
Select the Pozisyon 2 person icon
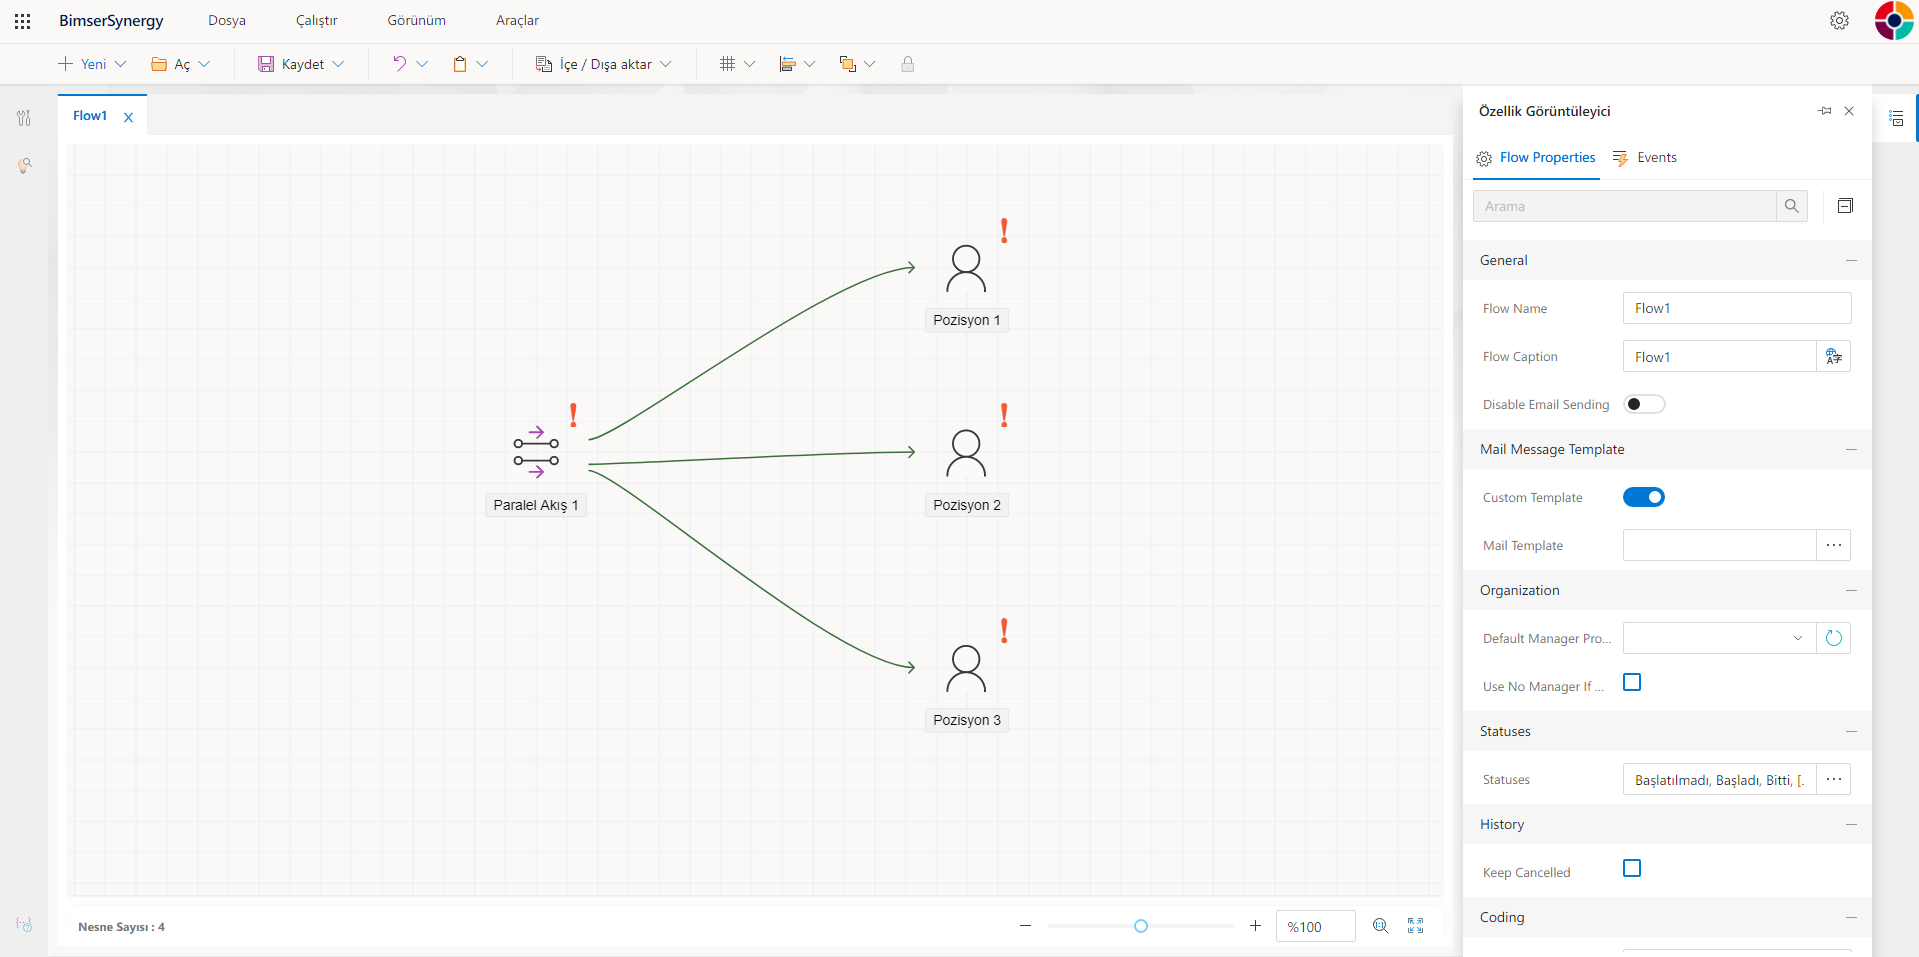pyautogui.click(x=966, y=454)
